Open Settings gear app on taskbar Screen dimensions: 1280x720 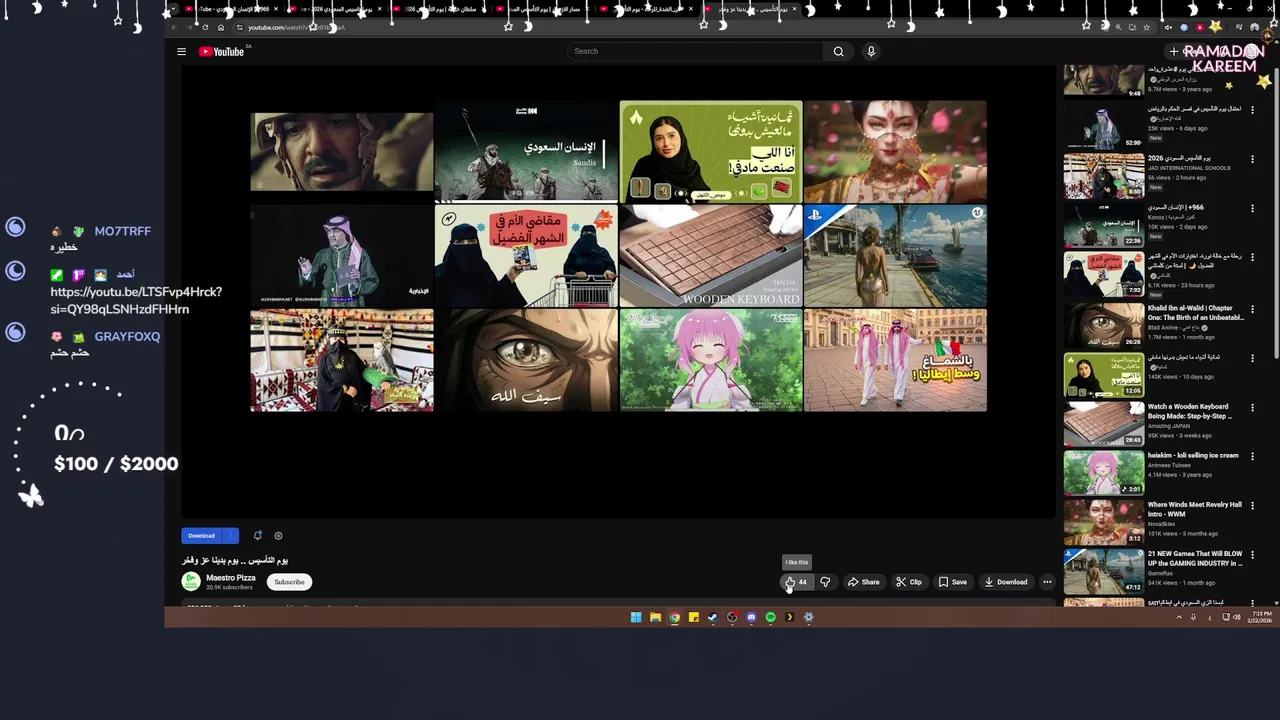(809, 617)
